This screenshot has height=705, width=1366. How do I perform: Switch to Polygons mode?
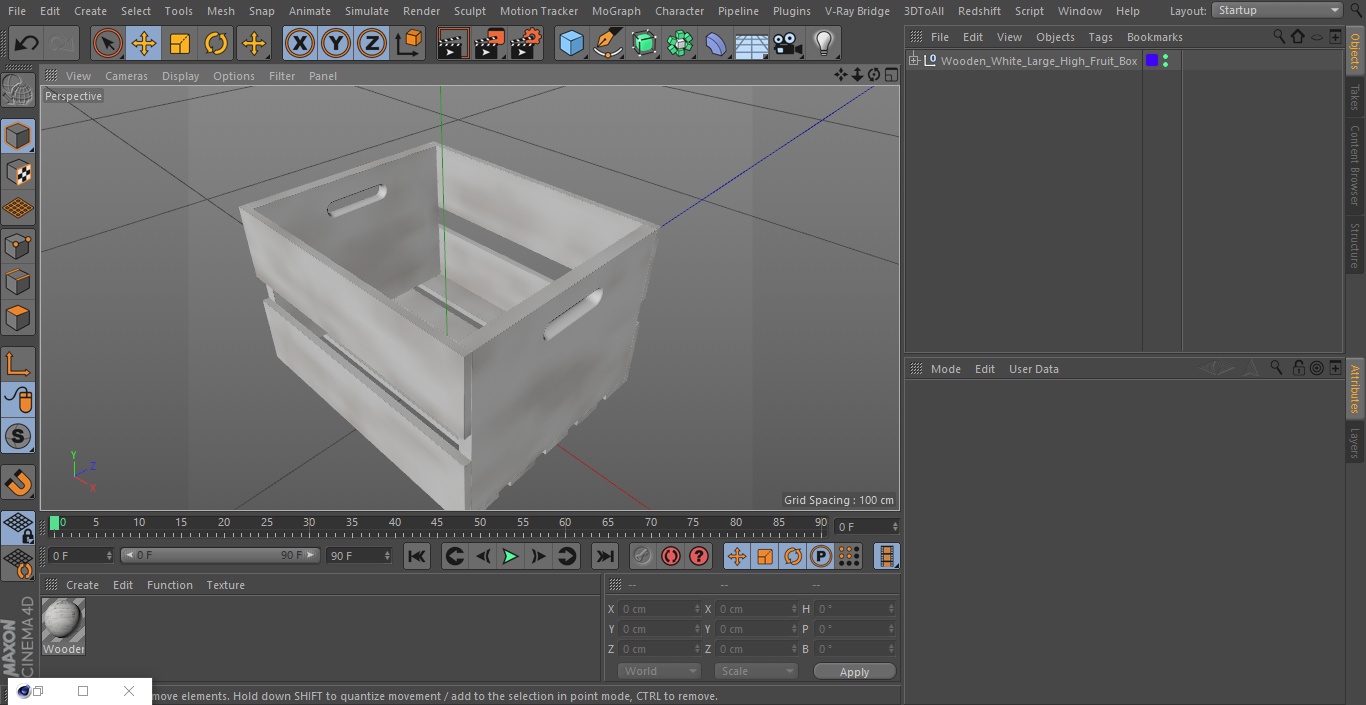(18, 319)
